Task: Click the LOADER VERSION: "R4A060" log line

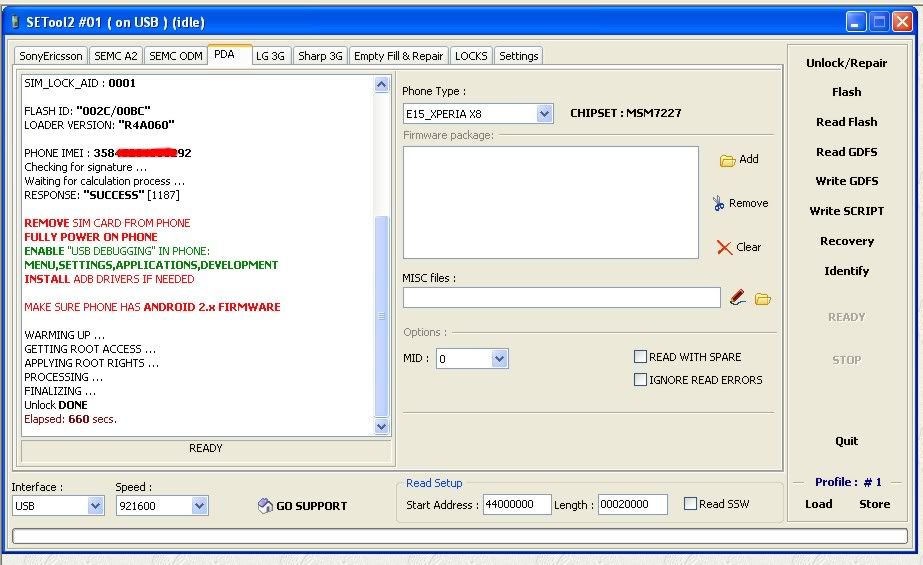Action: coord(99,125)
